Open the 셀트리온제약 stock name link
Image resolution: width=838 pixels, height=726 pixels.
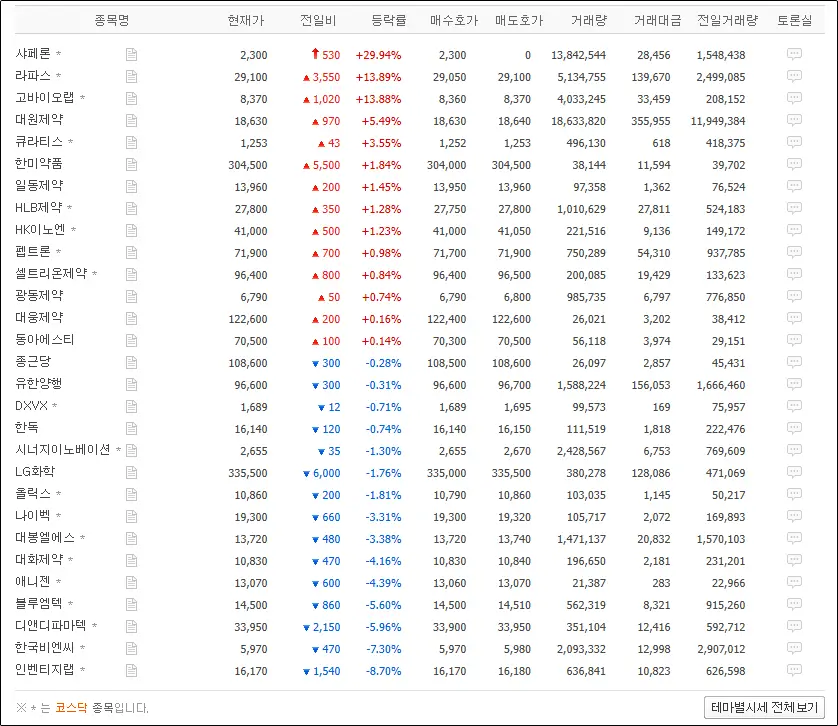pos(51,274)
